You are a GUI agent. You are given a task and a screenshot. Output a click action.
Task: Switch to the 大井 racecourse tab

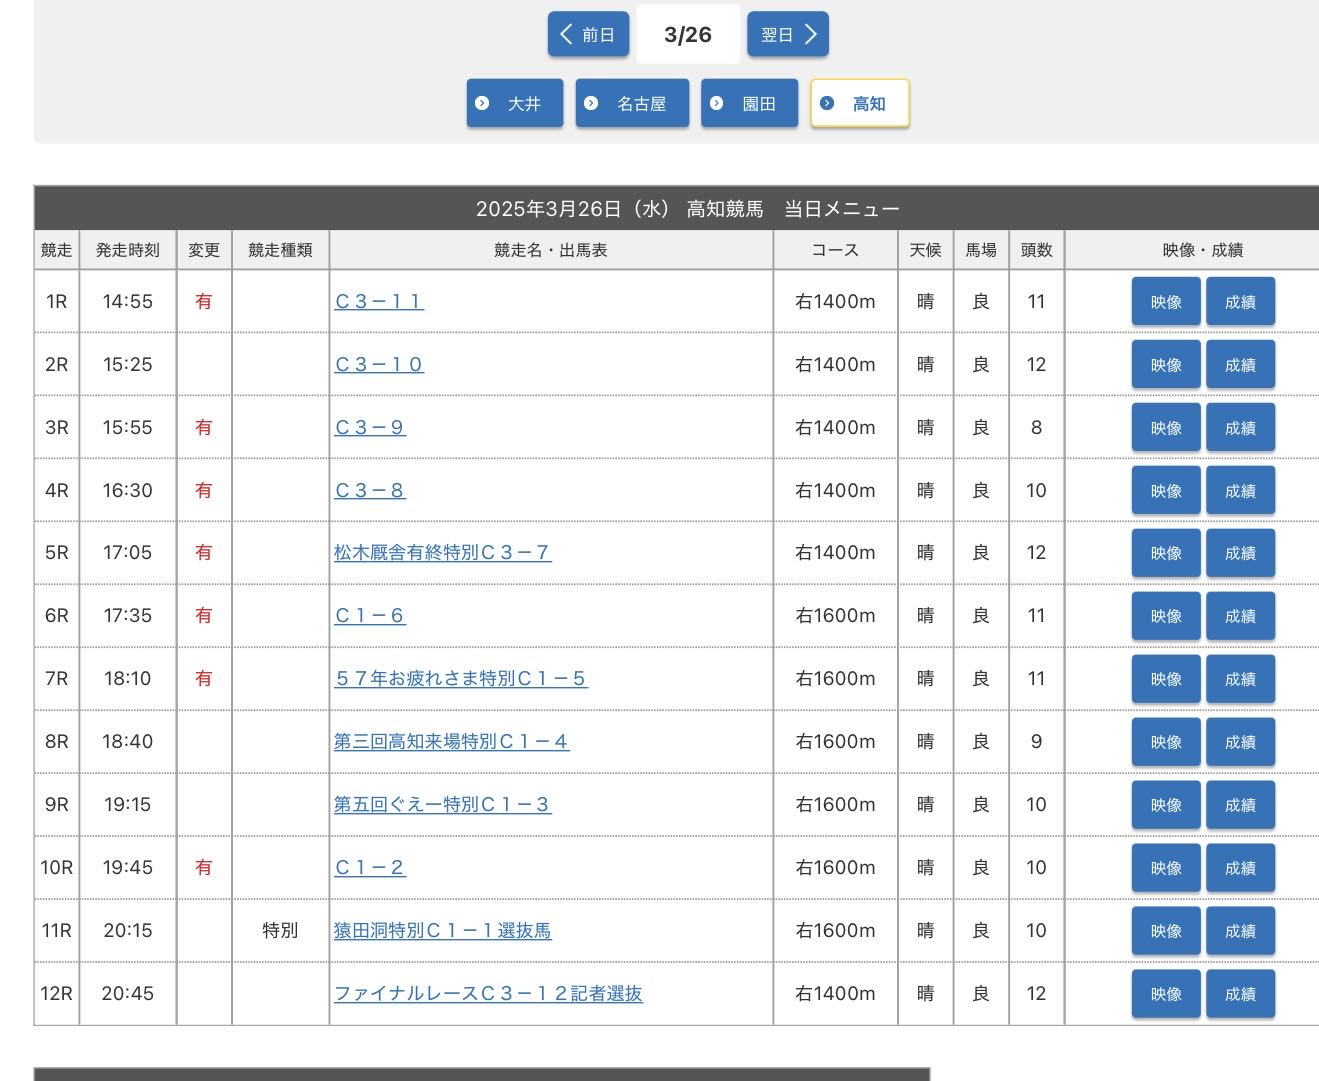click(515, 103)
